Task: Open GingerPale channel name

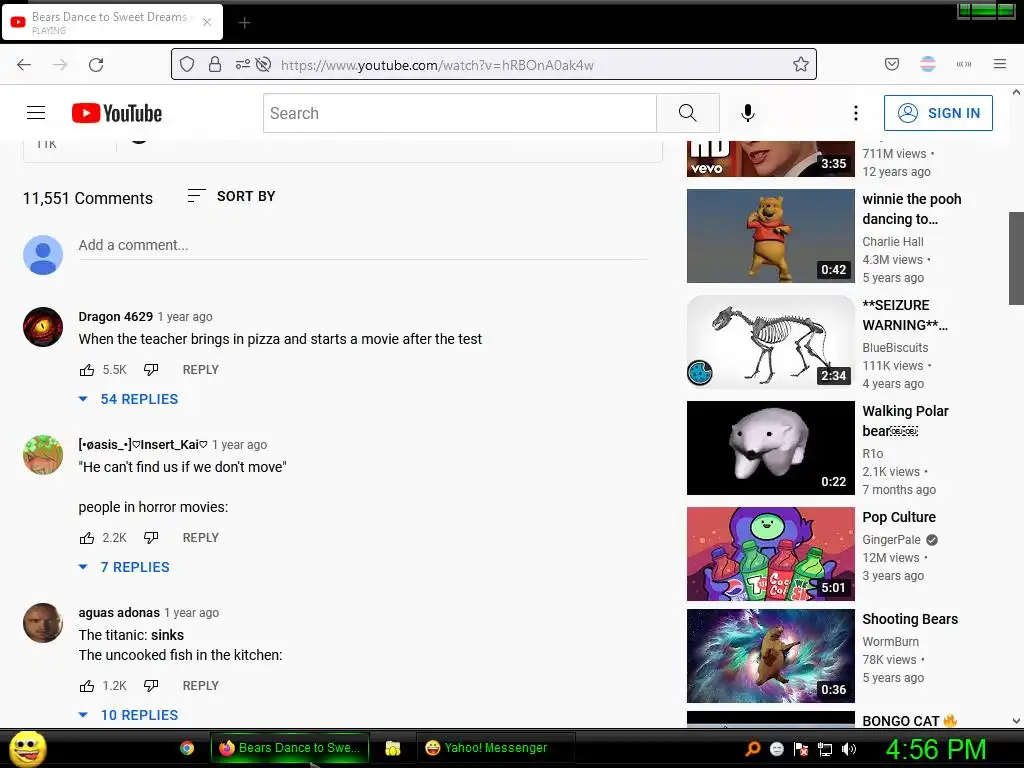Action: (891, 539)
